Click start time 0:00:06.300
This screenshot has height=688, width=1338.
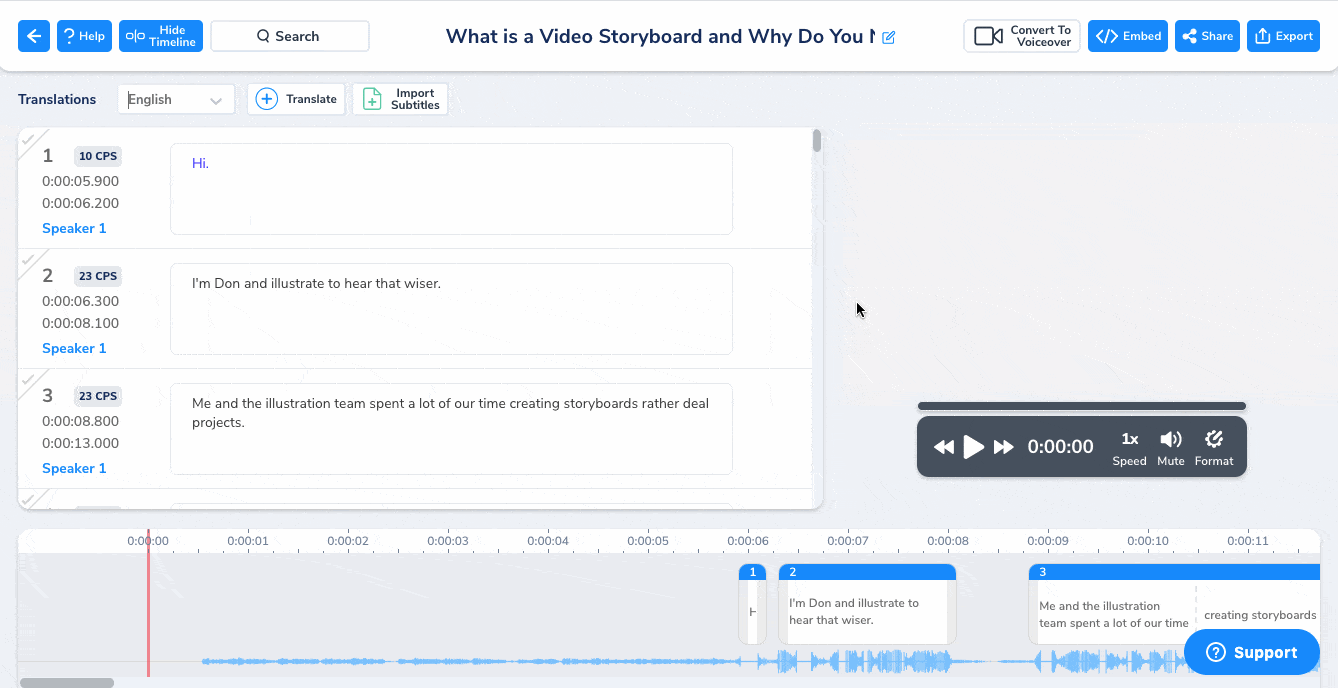coord(80,301)
